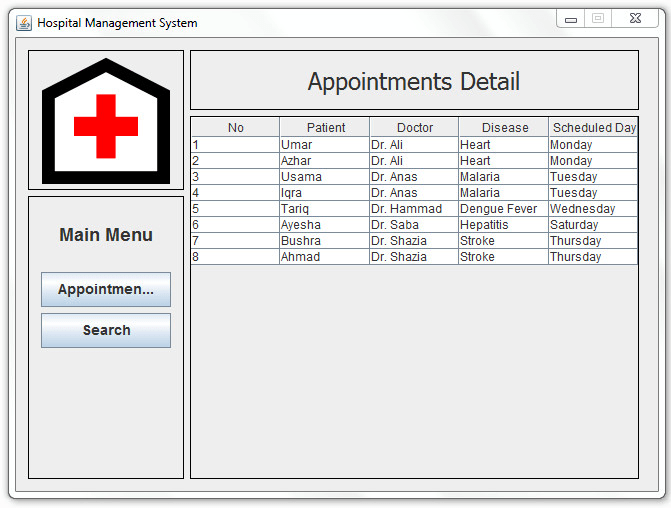Click Dr. Ali in Azhar's row
This screenshot has height=508, width=671.
(414, 160)
